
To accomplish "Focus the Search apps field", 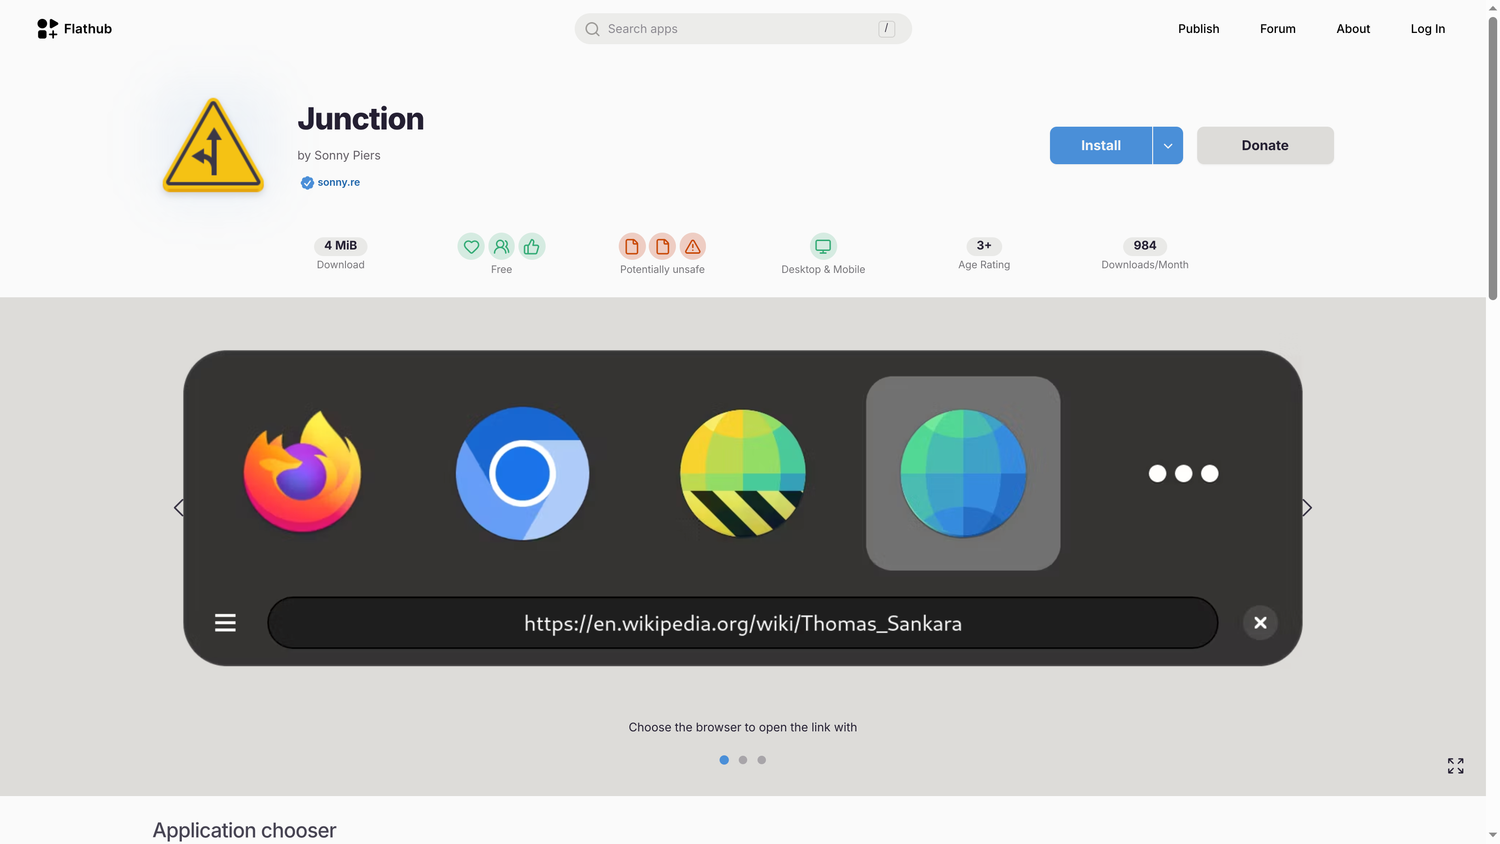I will [743, 29].
